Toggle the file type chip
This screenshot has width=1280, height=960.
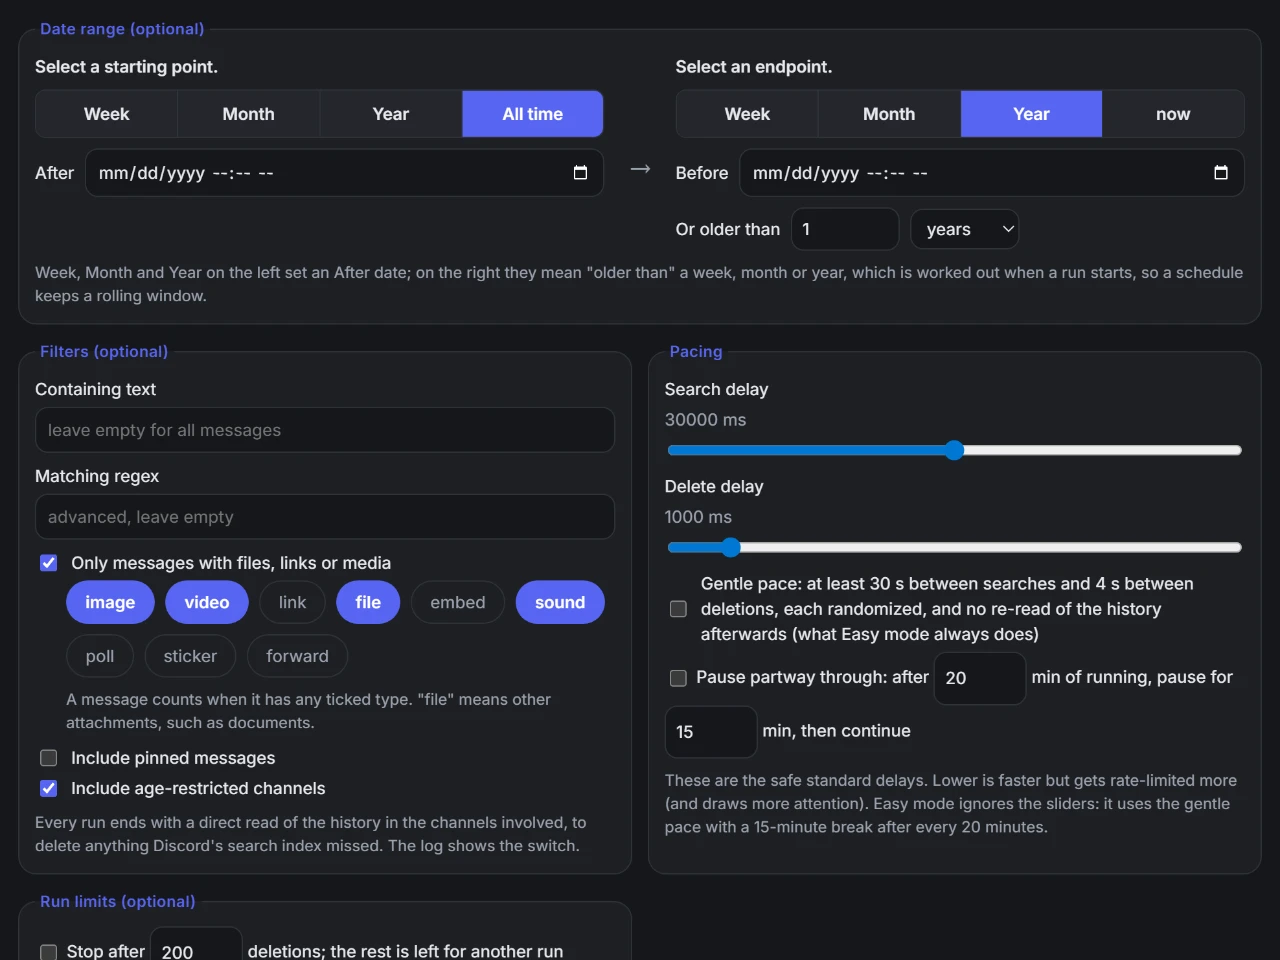coord(368,602)
